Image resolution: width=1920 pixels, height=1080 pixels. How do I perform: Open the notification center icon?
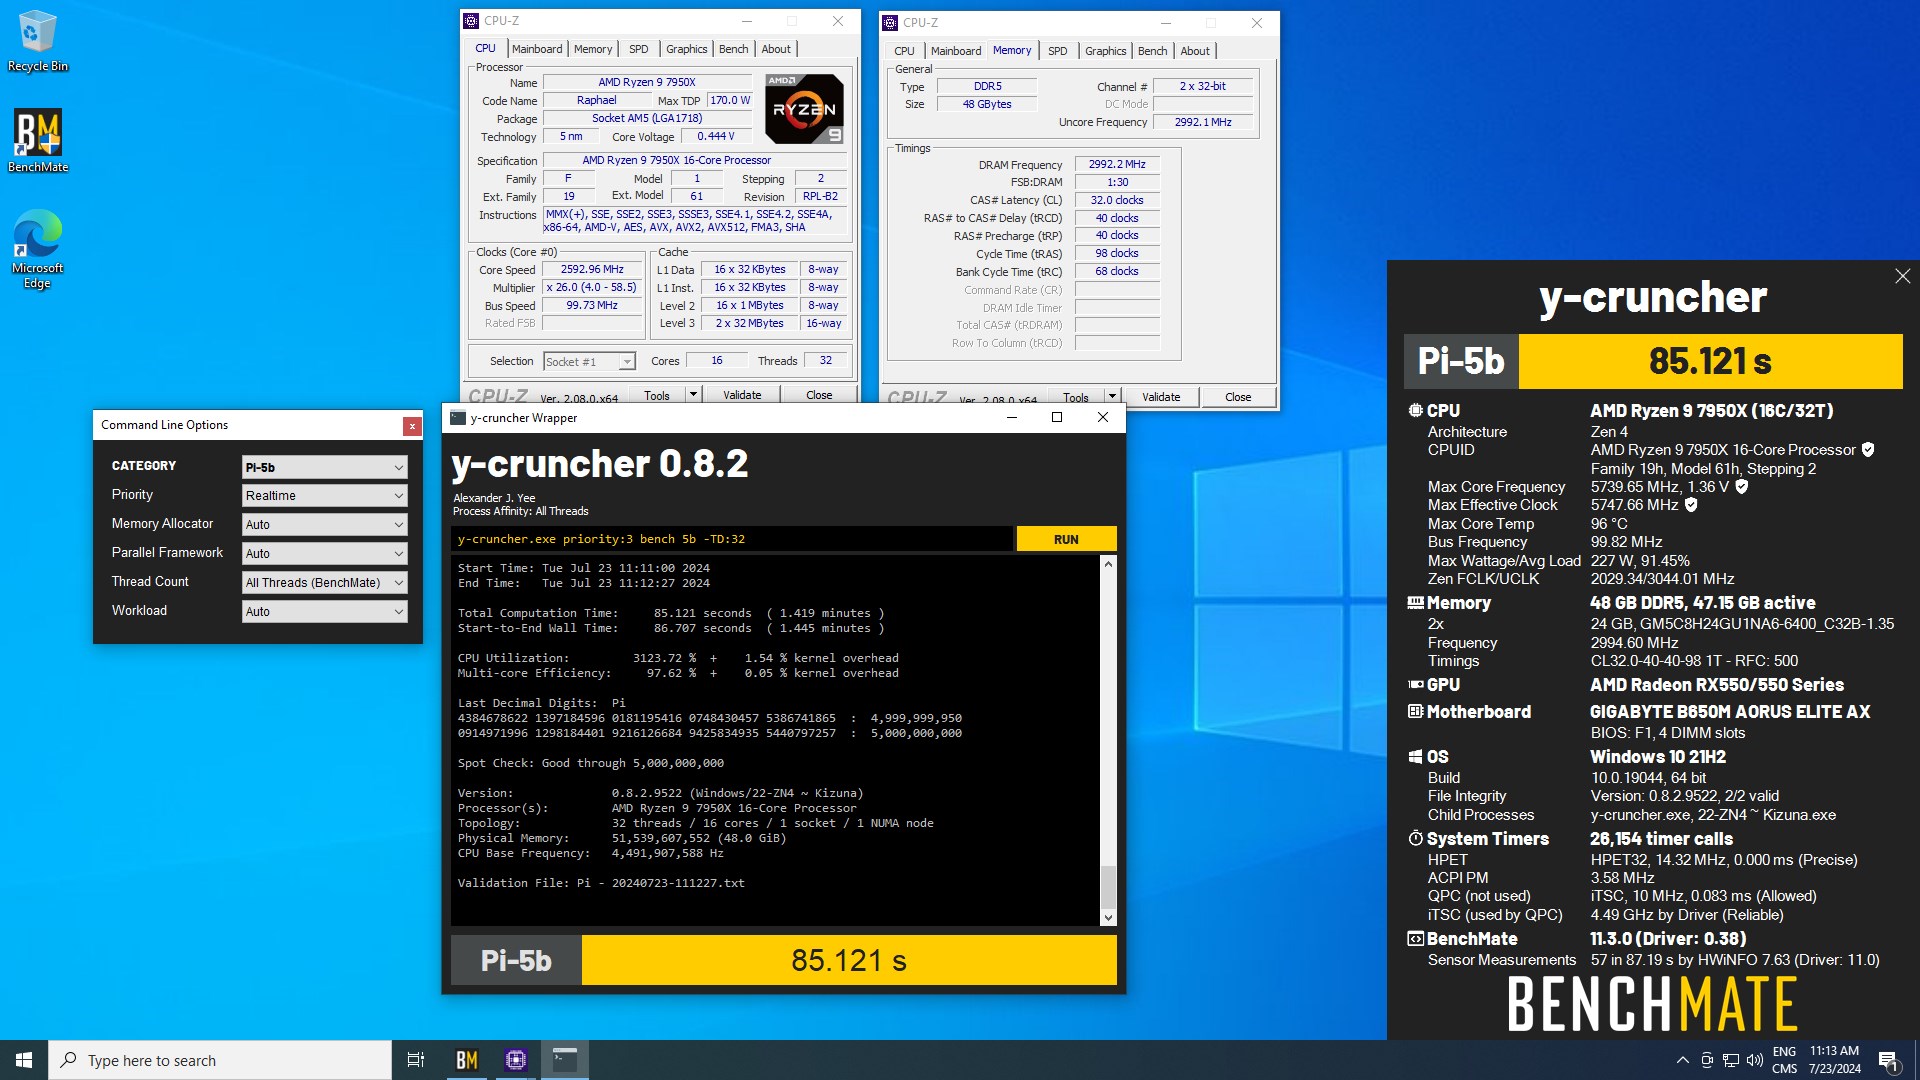1888,1061
